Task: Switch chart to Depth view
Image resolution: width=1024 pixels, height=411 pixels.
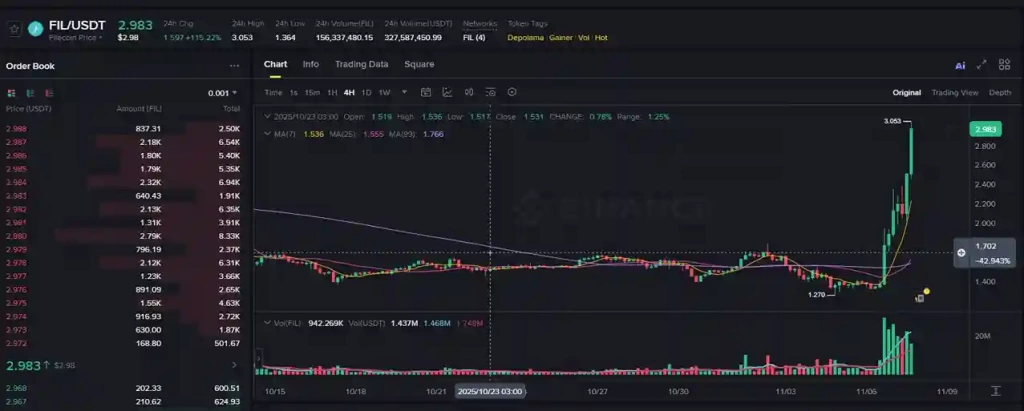Action: [x=1000, y=92]
